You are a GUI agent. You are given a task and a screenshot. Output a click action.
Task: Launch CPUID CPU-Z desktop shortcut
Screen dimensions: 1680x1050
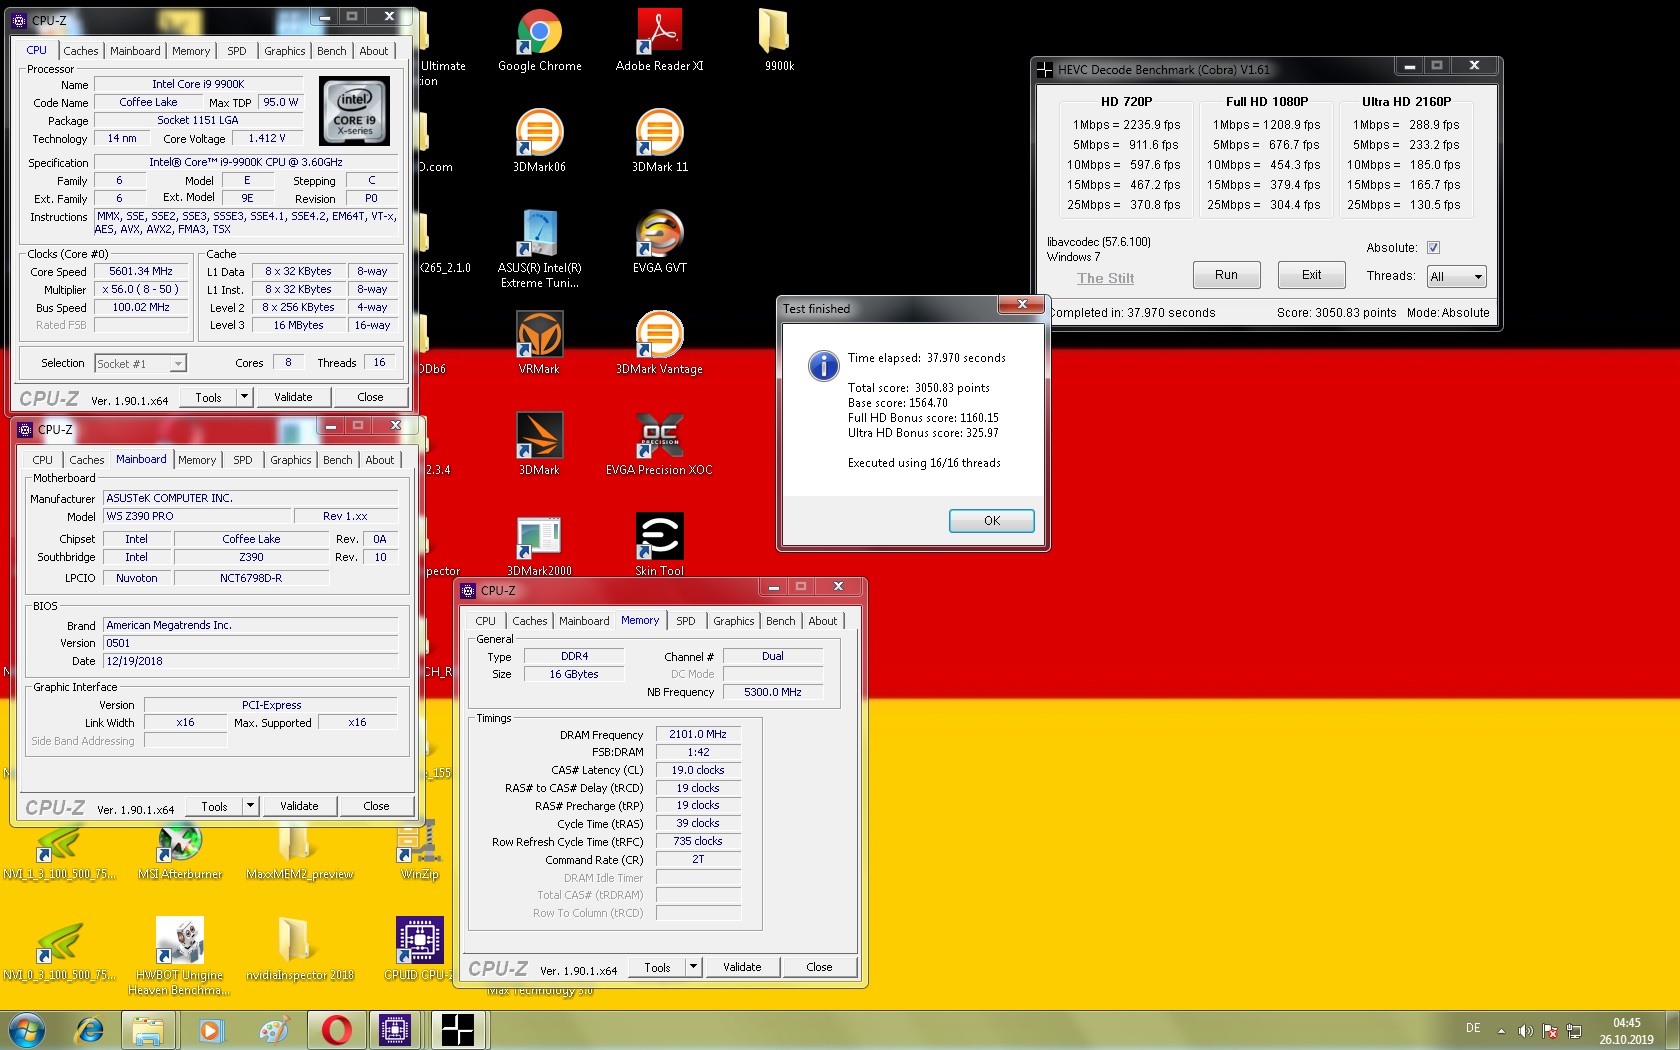pyautogui.click(x=420, y=950)
